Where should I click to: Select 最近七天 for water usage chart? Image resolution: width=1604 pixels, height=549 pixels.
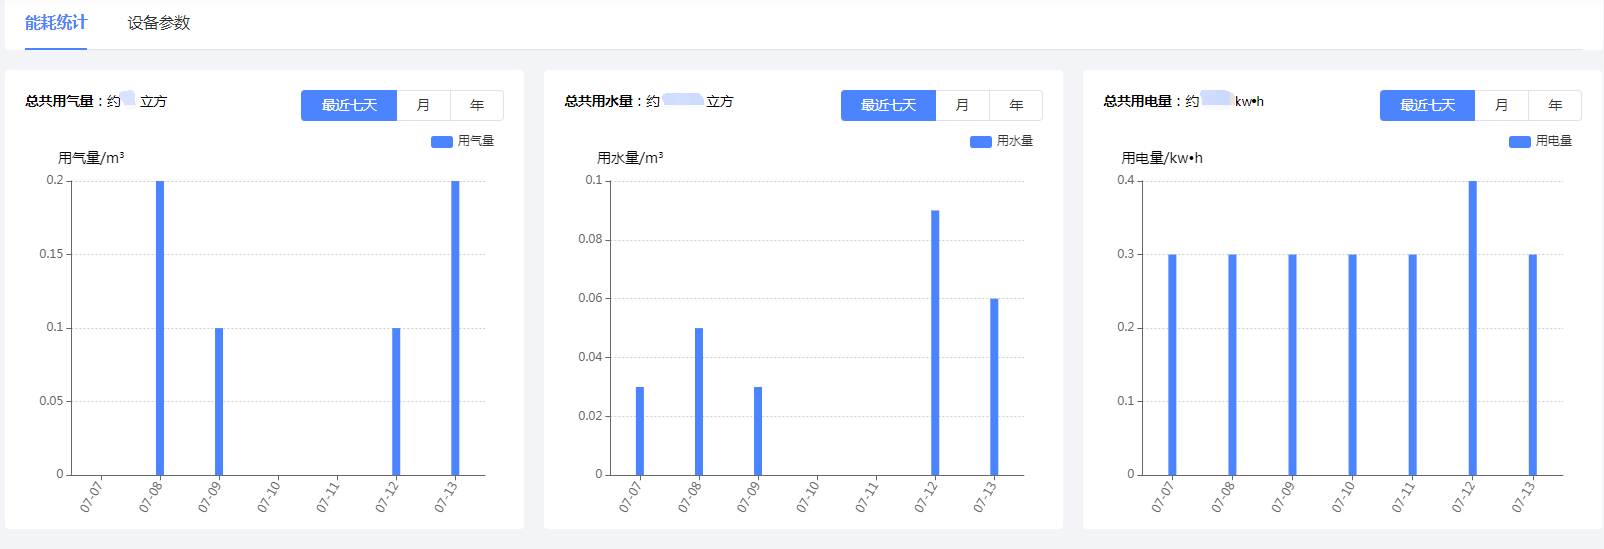click(x=888, y=105)
